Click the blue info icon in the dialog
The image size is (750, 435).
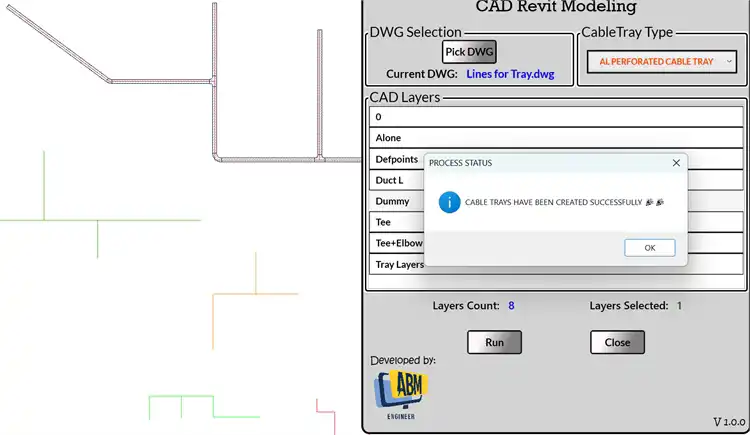click(450, 202)
